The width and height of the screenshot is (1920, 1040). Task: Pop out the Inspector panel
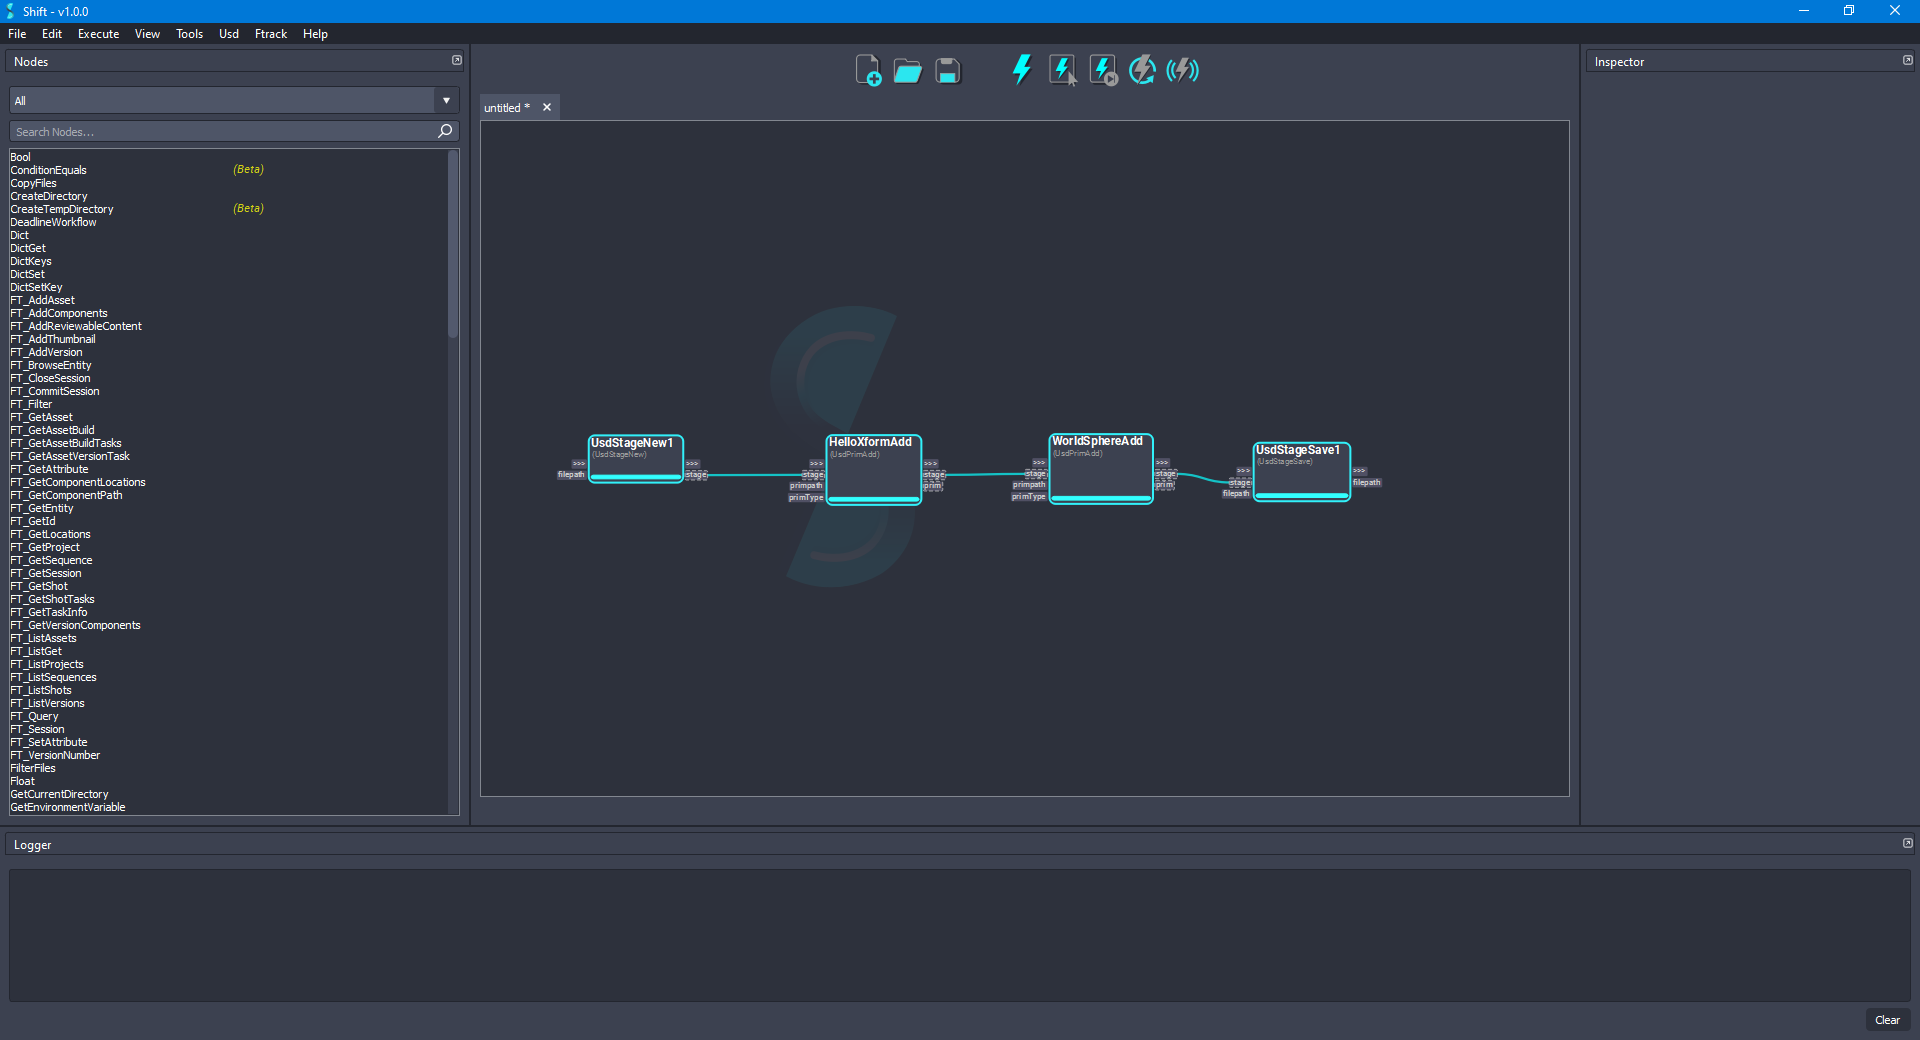(1906, 60)
